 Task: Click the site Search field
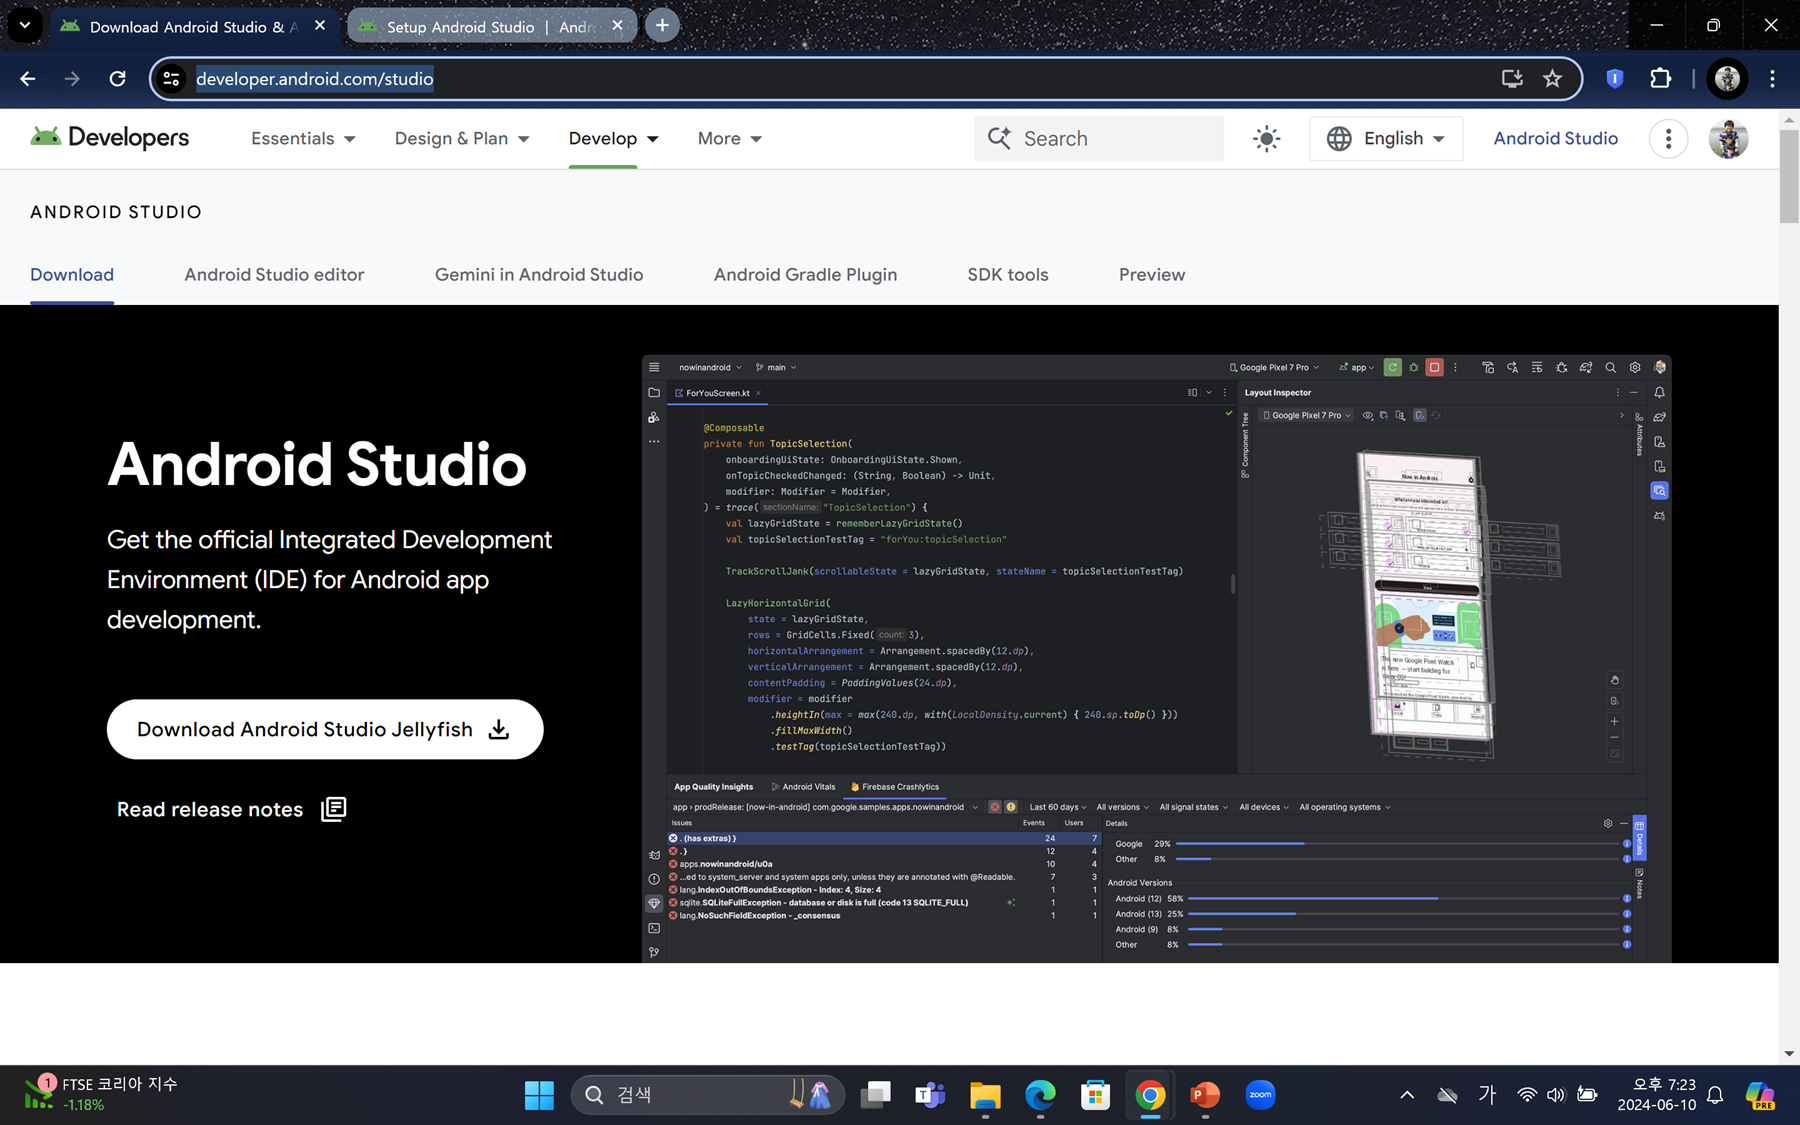click(1099, 139)
